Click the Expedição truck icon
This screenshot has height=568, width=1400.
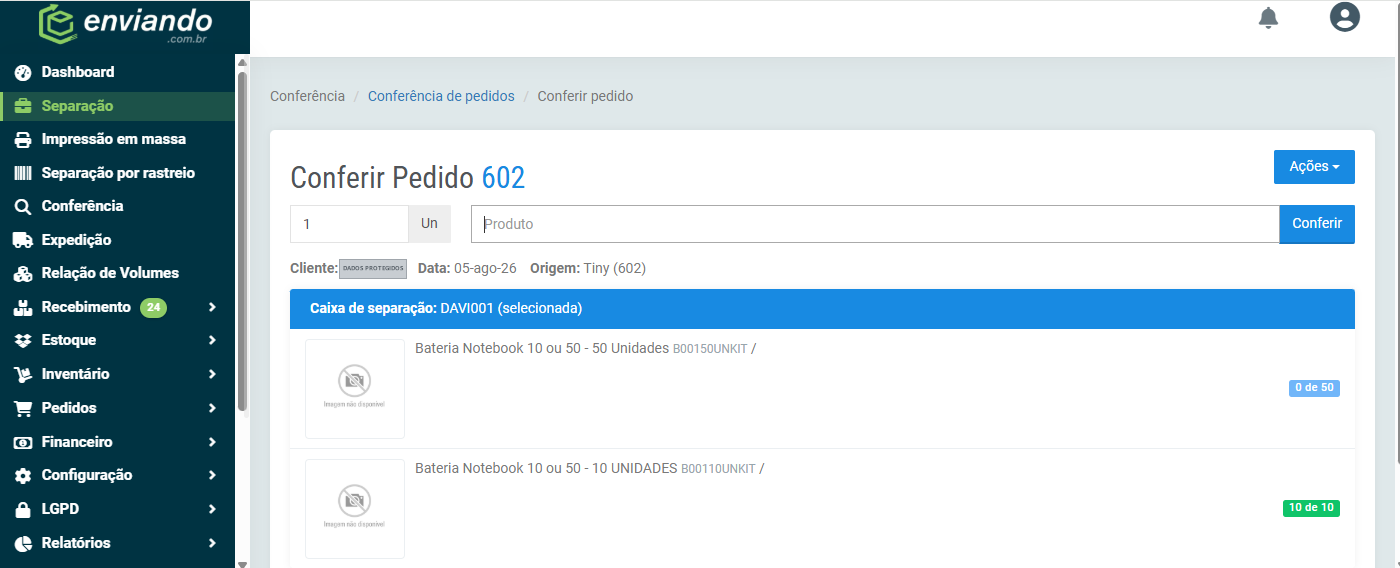click(23, 240)
